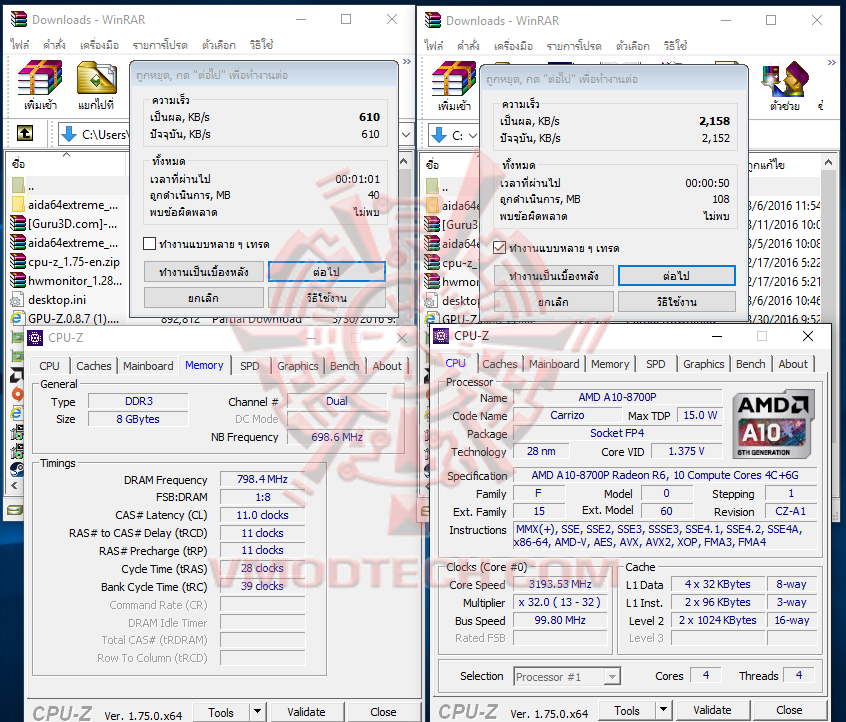The height and width of the screenshot is (722, 846).
Task: Click scroll up arrow in right WinRAR list
Action: click(x=829, y=162)
